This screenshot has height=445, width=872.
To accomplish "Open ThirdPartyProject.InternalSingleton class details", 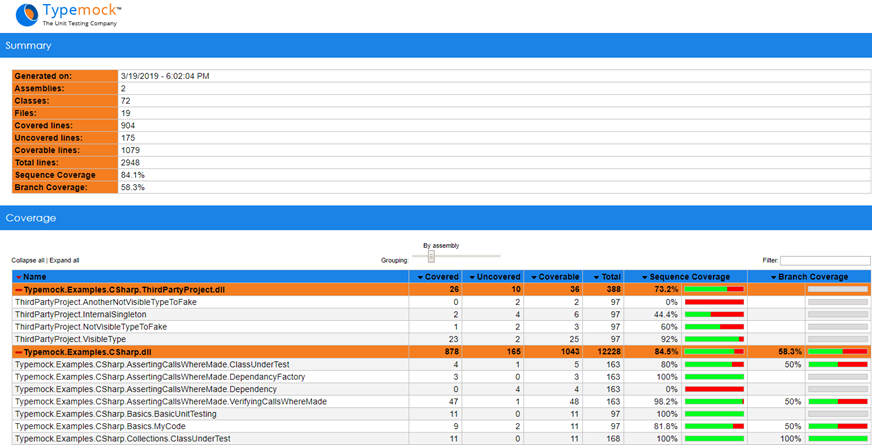I will pos(80,314).
